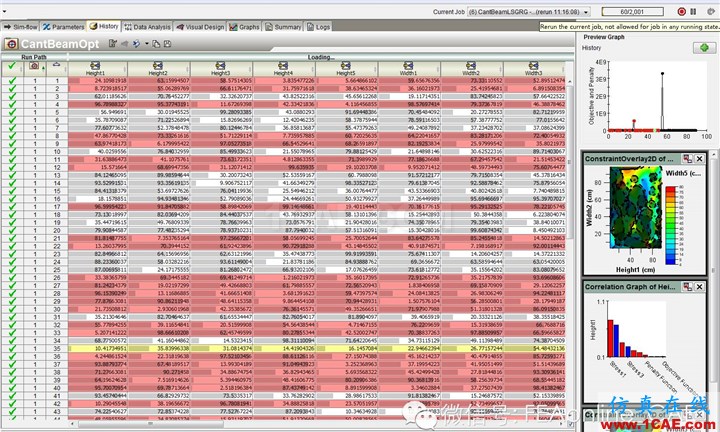The height and width of the screenshot is (432, 720).
Task: Click the Height4 column header icon
Action: click(x=283, y=66)
